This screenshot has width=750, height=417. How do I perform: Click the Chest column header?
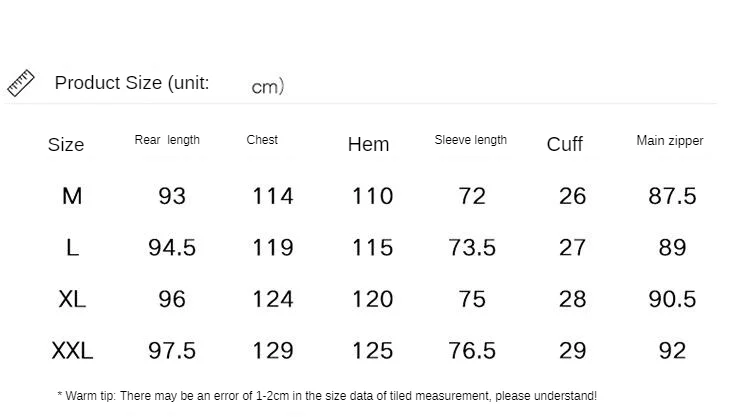262,140
